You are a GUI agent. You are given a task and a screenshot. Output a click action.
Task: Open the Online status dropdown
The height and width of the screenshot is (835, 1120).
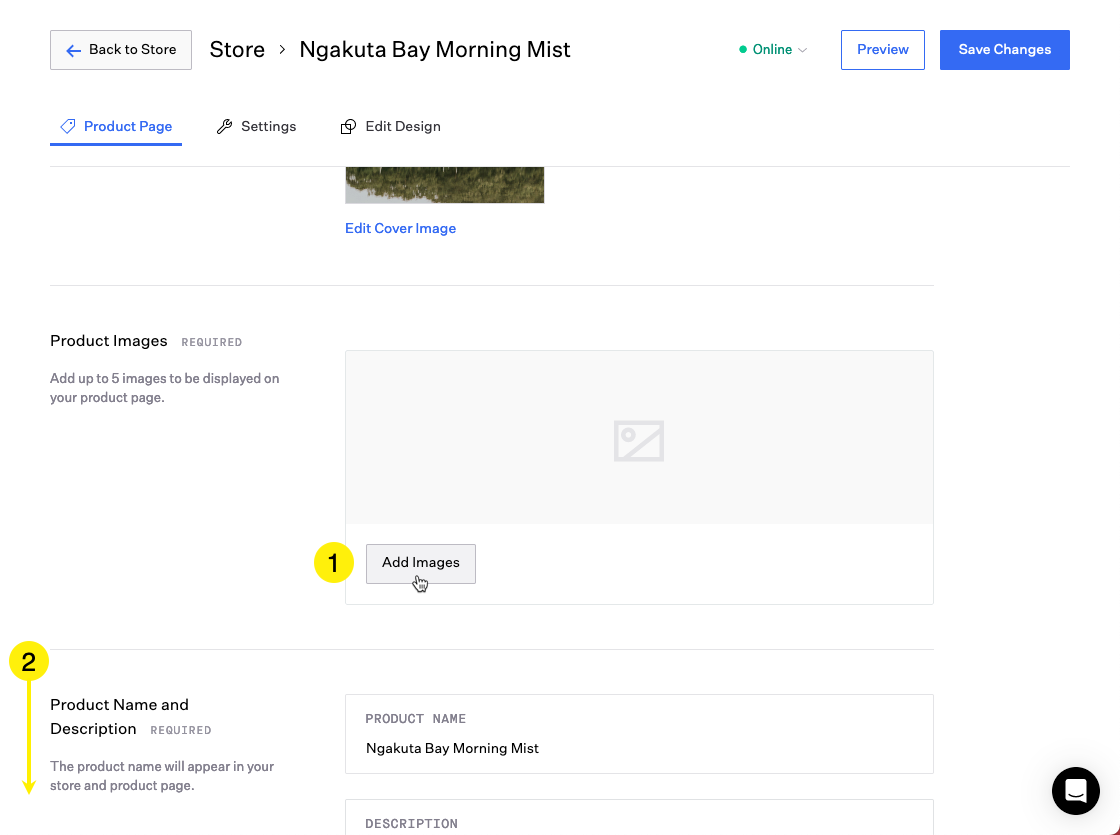tap(773, 50)
